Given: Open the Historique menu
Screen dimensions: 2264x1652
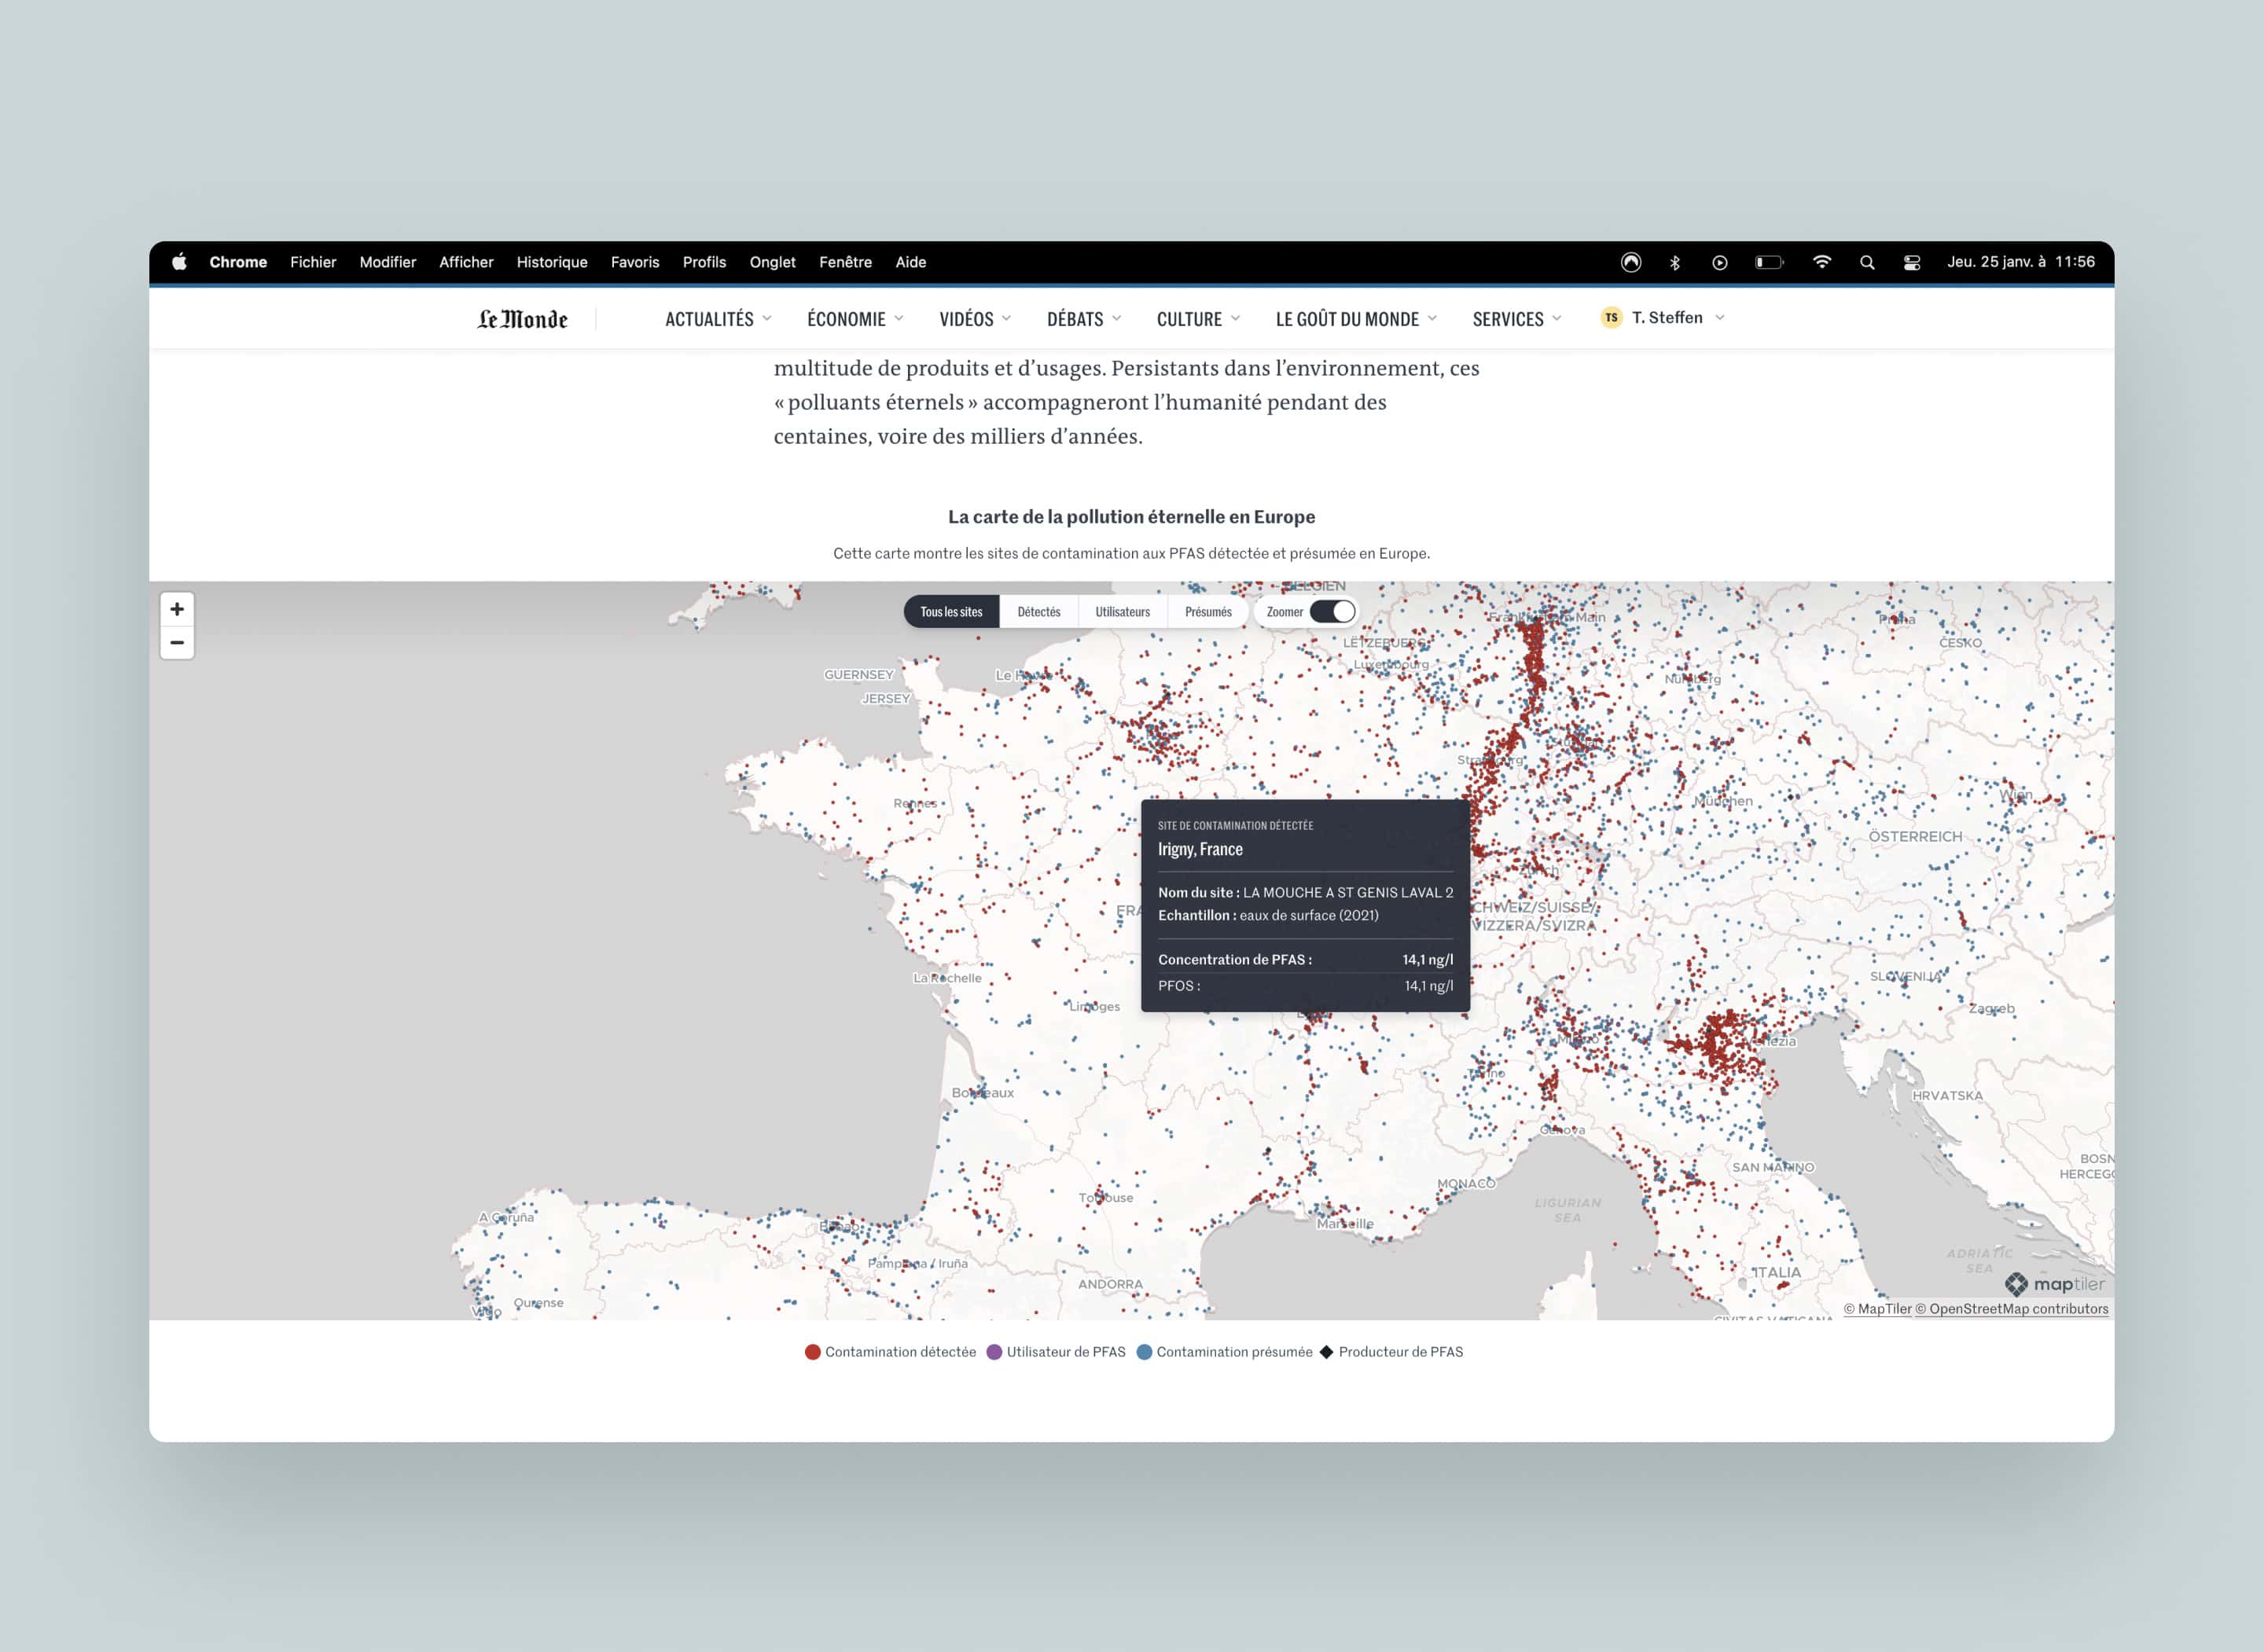Looking at the screenshot, I should (x=552, y=262).
